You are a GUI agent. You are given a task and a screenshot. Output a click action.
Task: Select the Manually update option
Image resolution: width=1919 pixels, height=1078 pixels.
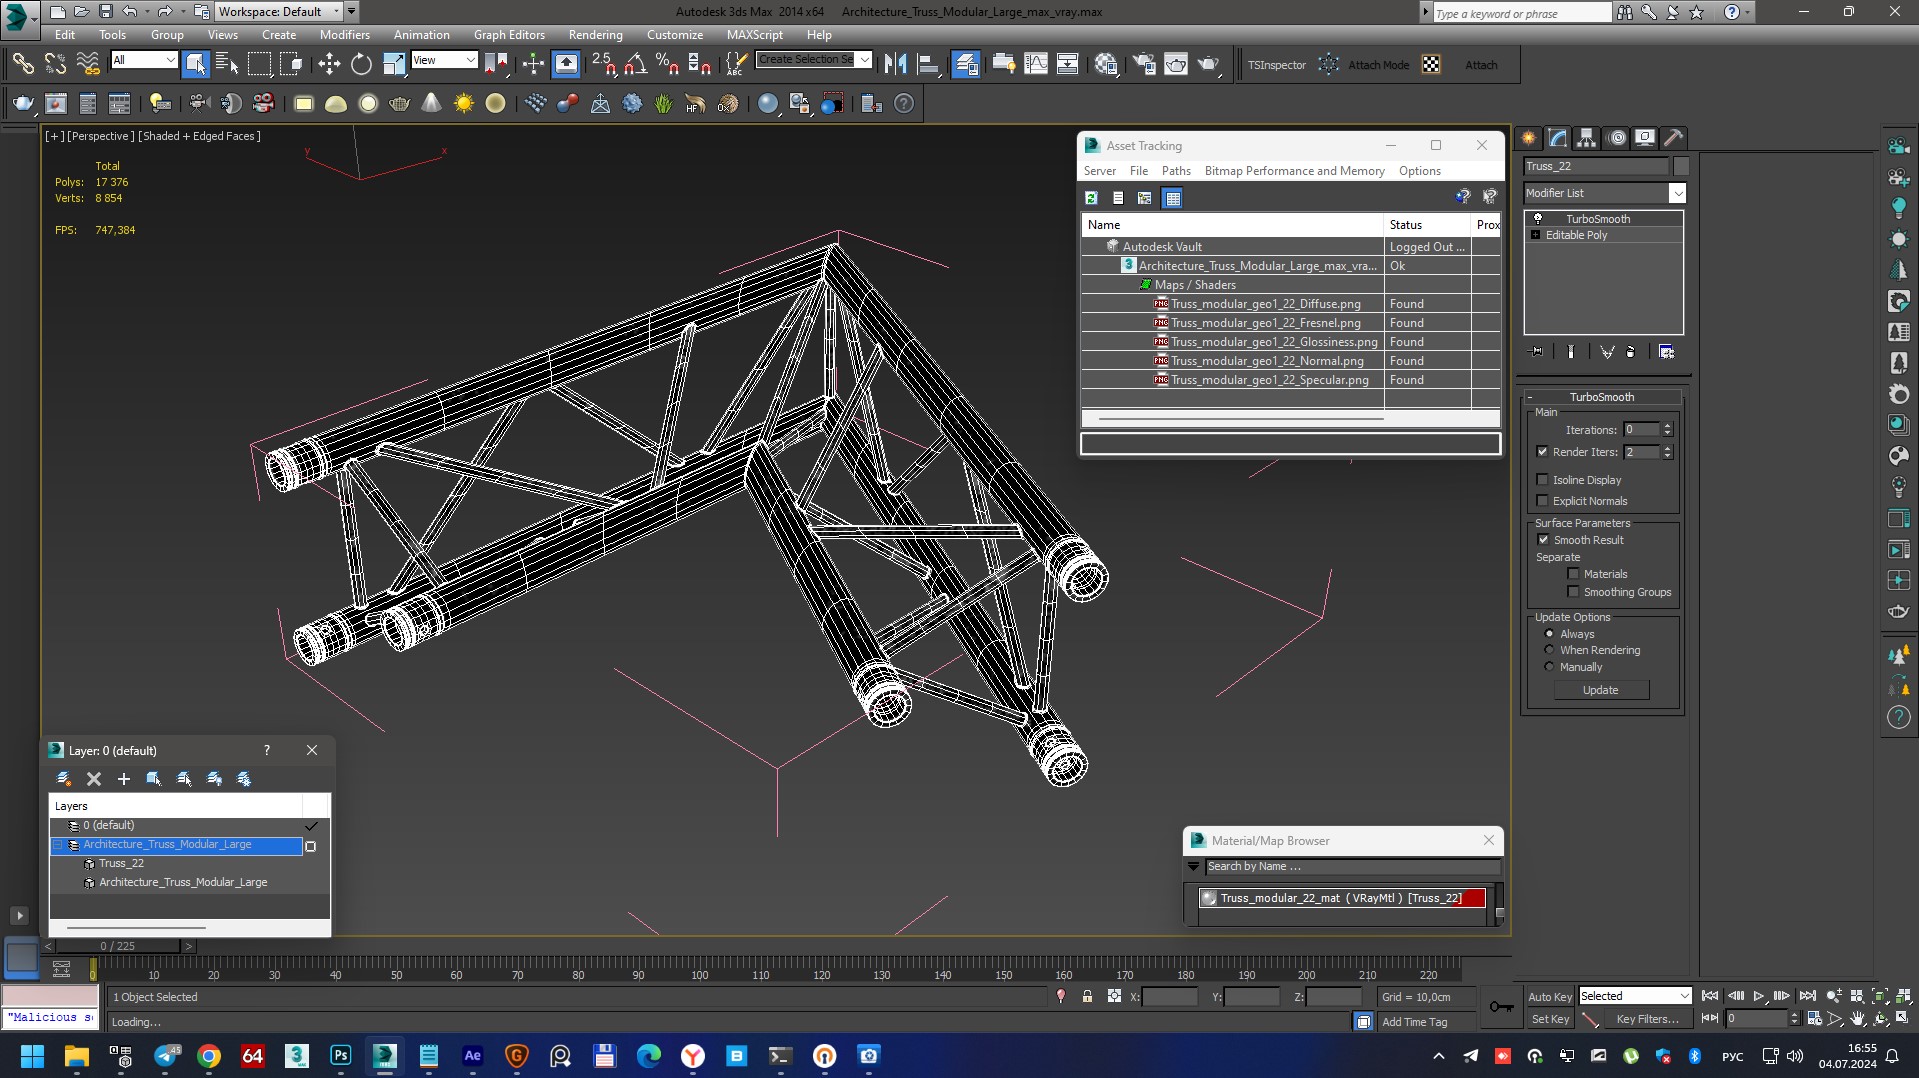[x=1550, y=667]
